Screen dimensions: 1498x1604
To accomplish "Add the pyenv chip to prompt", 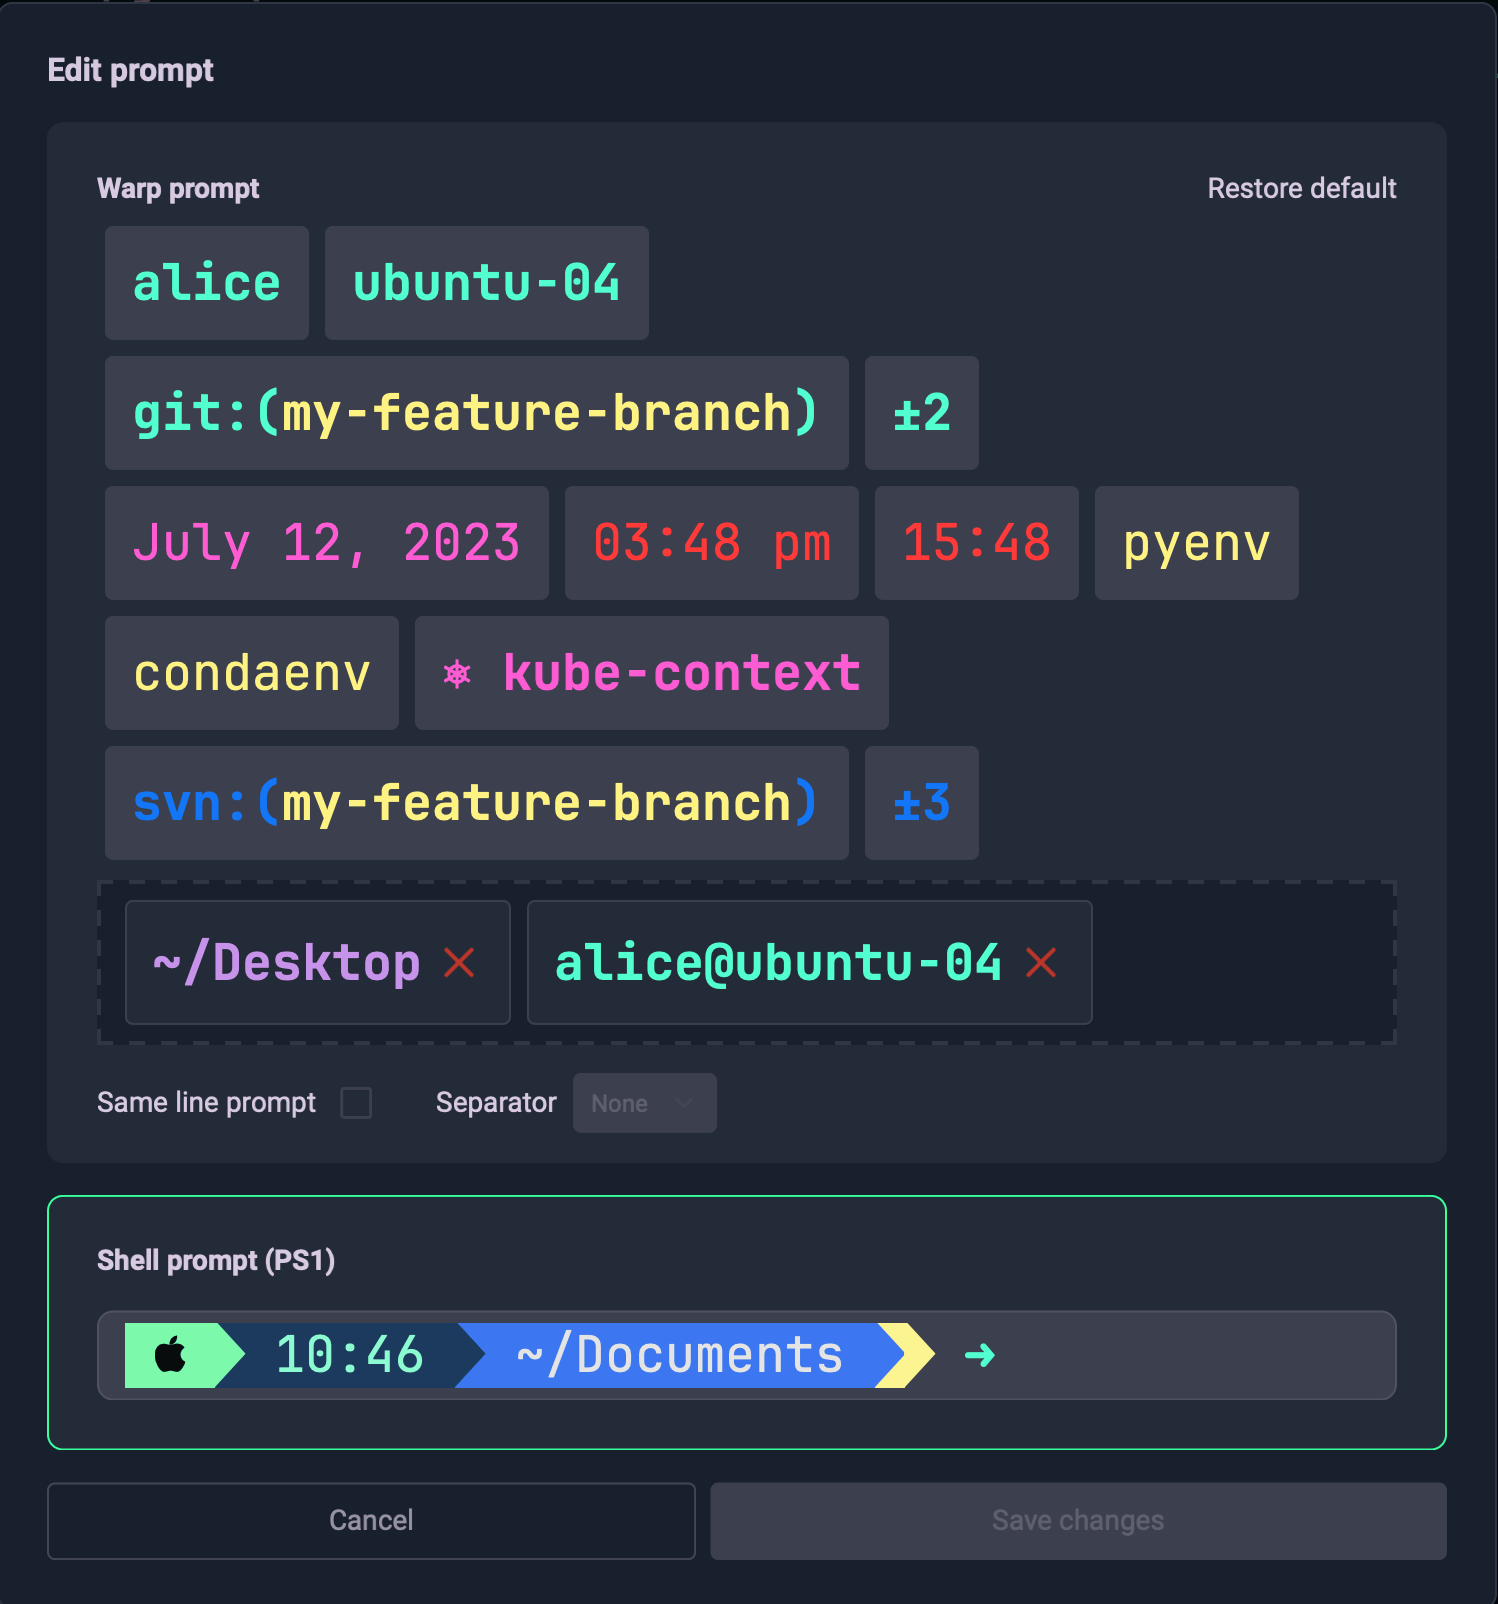I will (1196, 543).
